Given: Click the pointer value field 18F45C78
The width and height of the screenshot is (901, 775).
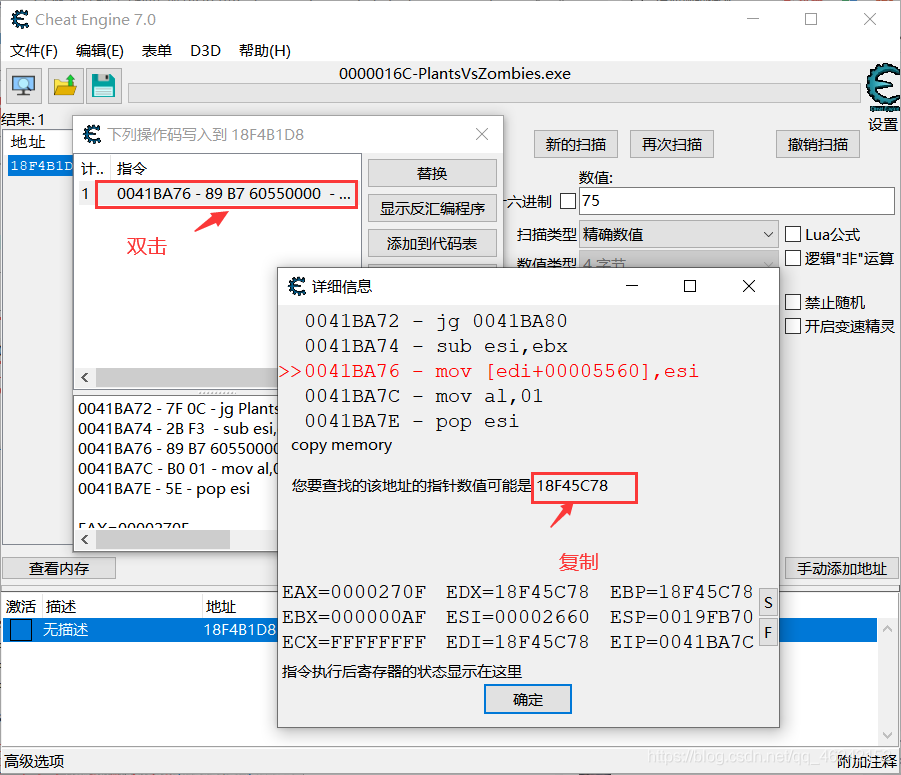Looking at the screenshot, I should click(x=584, y=487).
